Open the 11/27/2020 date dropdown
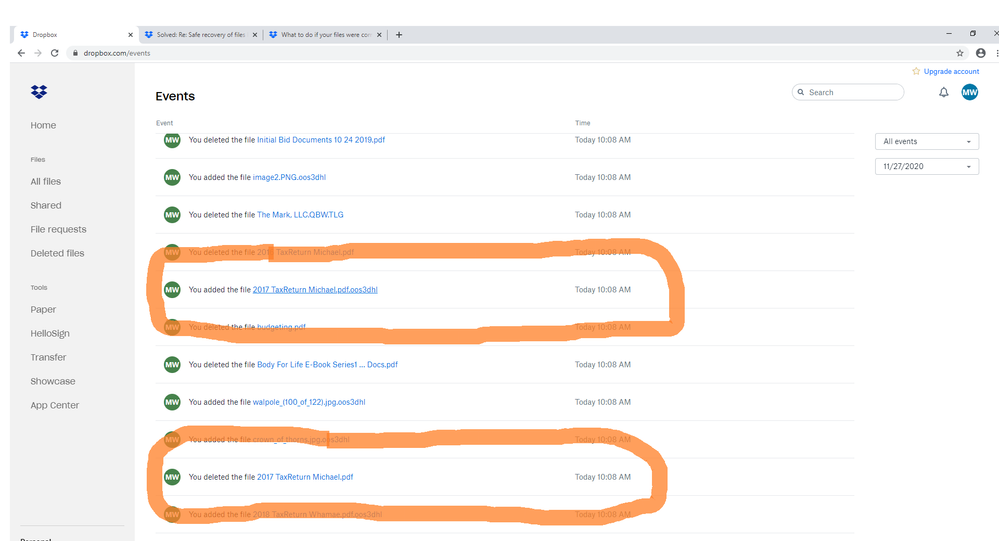 pyautogui.click(x=926, y=166)
